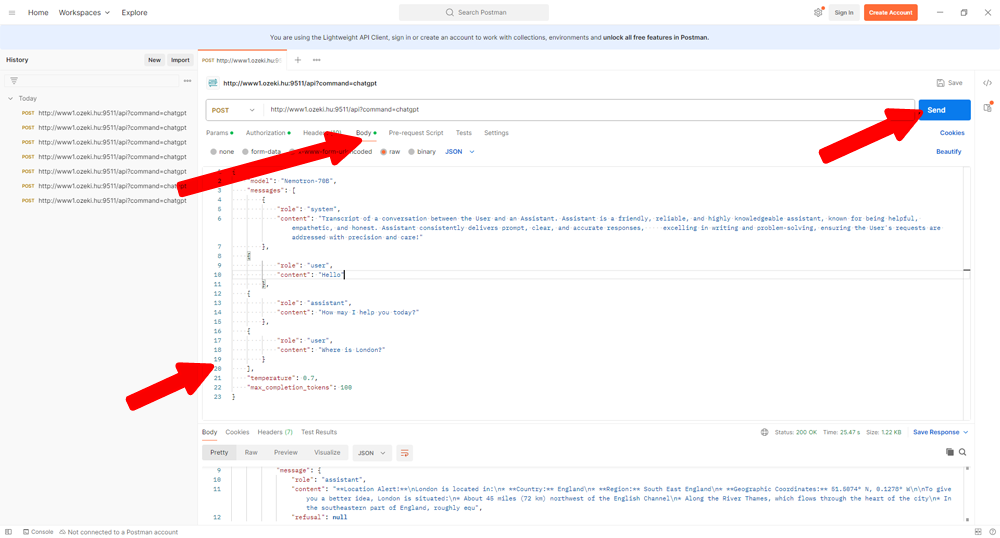Switch to the request Body tab
1000x538 pixels.
pos(364,133)
